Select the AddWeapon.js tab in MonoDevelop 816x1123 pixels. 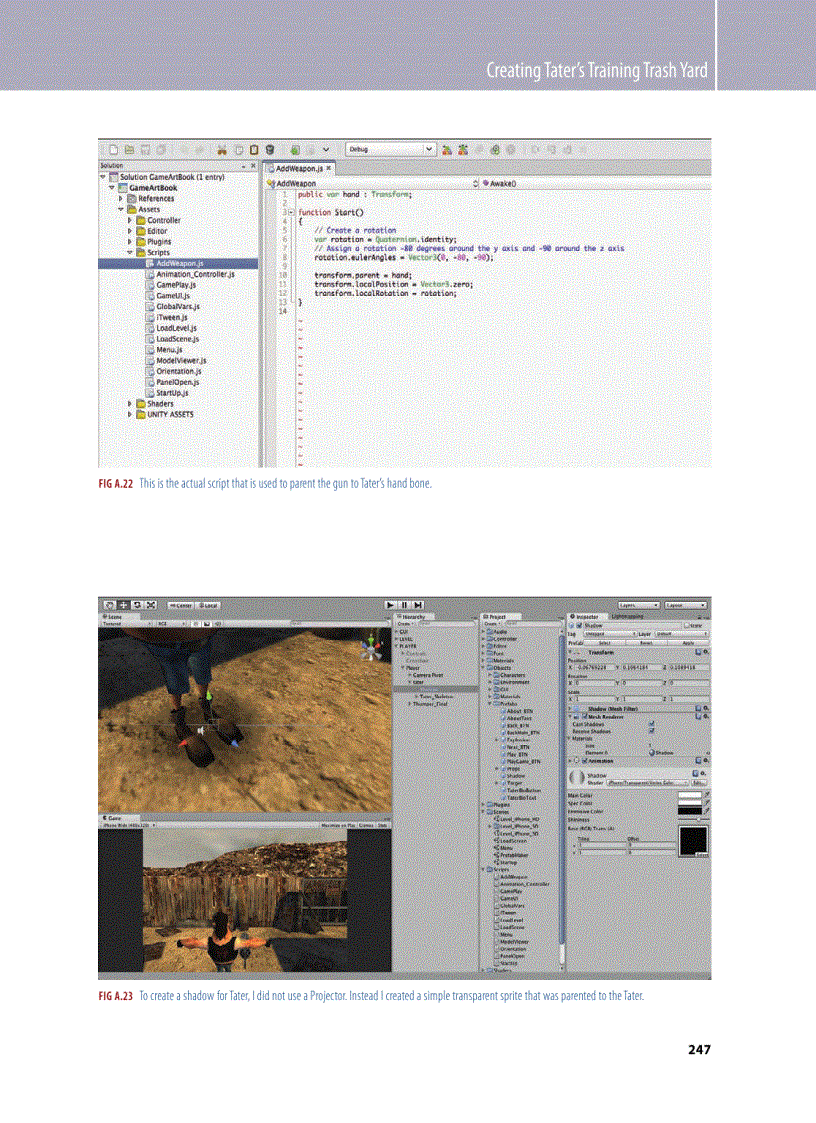[x=298, y=167]
